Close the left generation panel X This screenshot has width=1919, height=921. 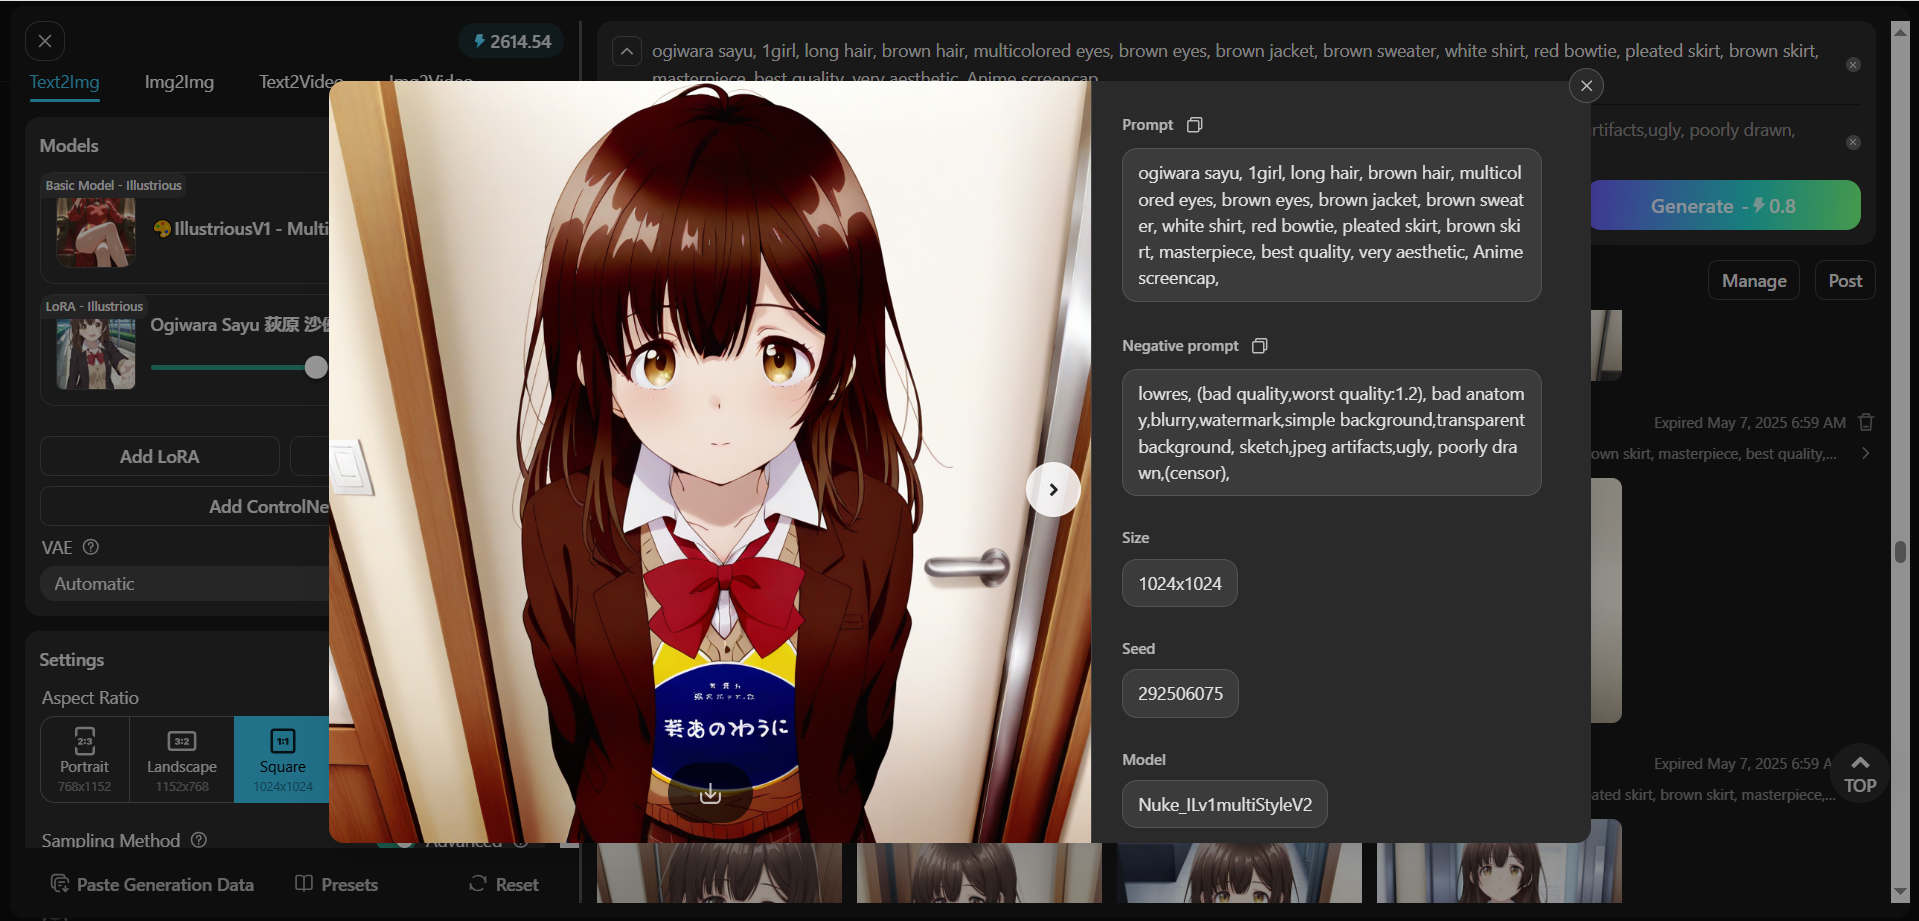44,41
